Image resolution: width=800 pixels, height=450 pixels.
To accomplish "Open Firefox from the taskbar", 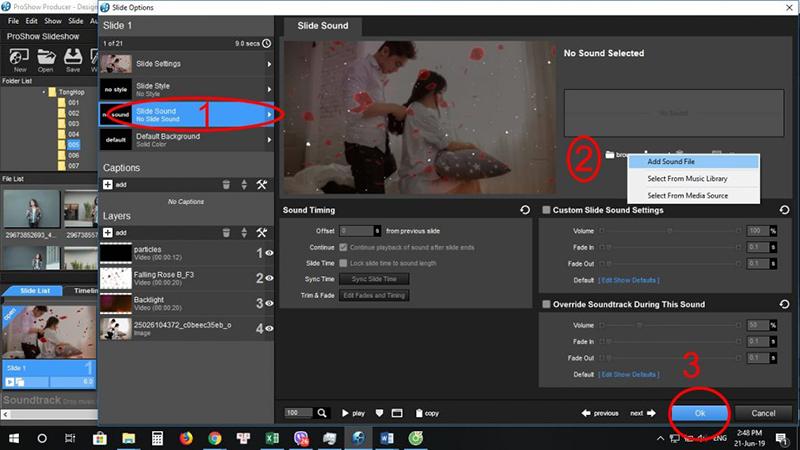I will pos(186,438).
